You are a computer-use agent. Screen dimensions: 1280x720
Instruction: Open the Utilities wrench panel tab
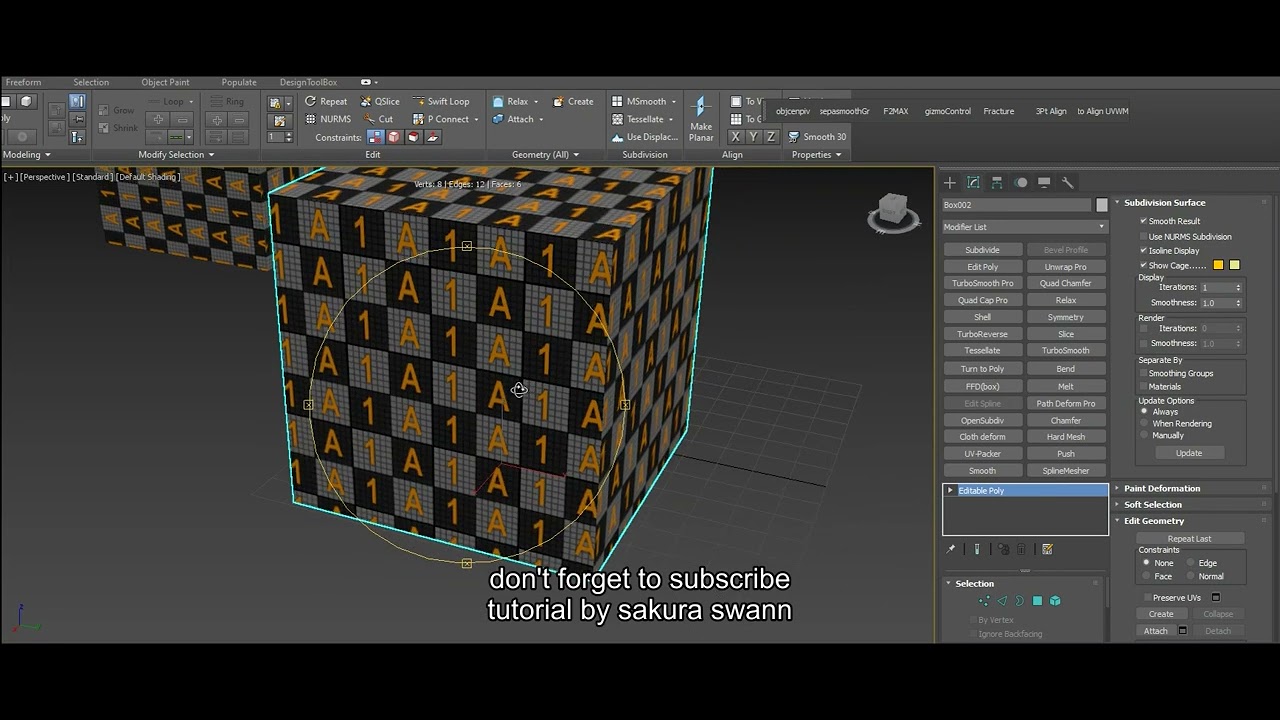tap(1068, 183)
